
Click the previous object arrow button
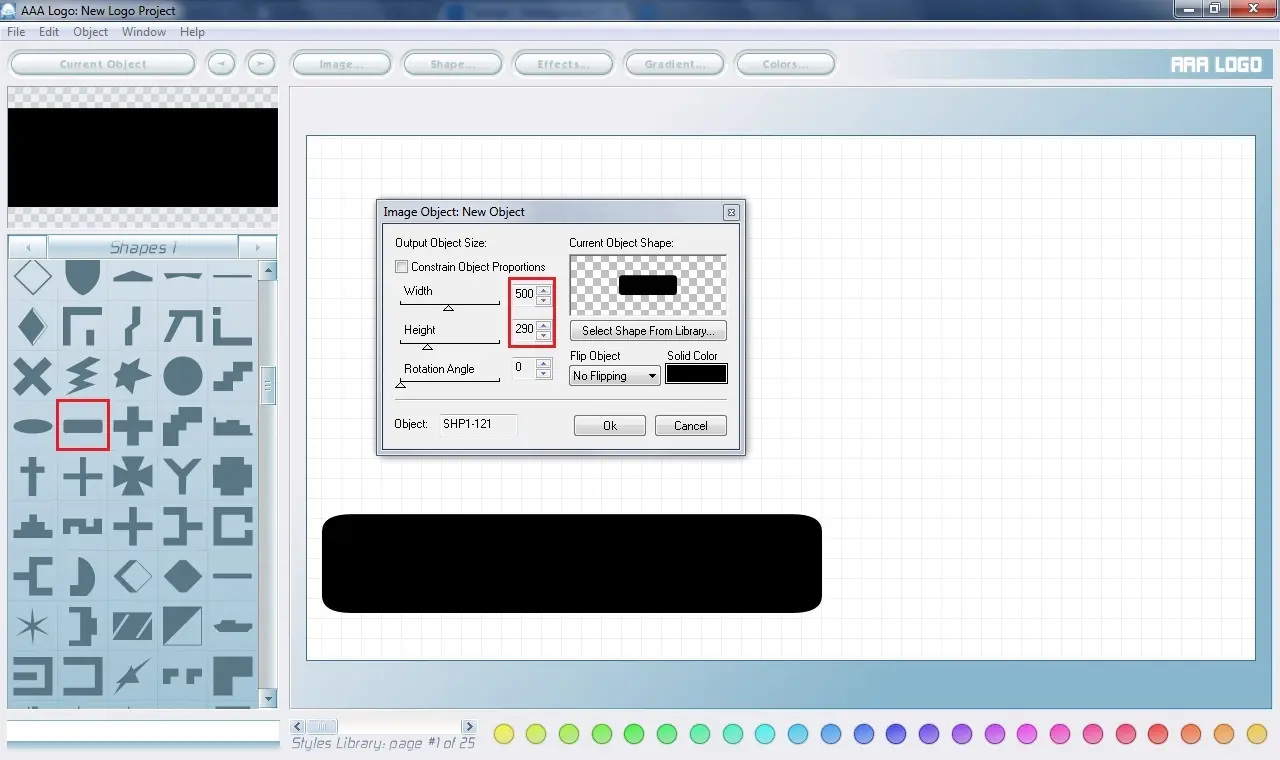pyautogui.click(x=221, y=64)
